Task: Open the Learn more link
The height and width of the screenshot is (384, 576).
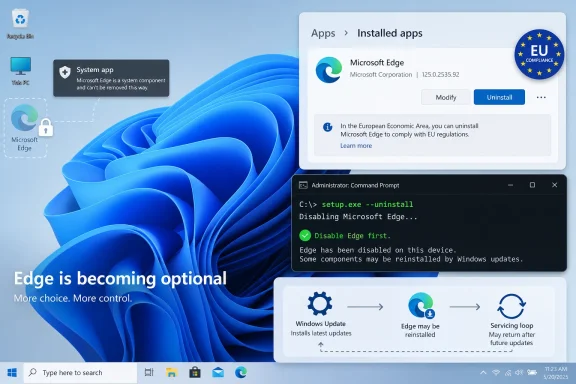Action: point(356,146)
